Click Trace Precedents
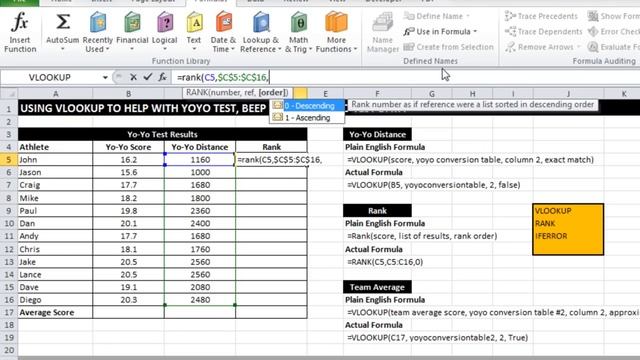The height and width of the screenshot is (360, 640). point(541,16)
